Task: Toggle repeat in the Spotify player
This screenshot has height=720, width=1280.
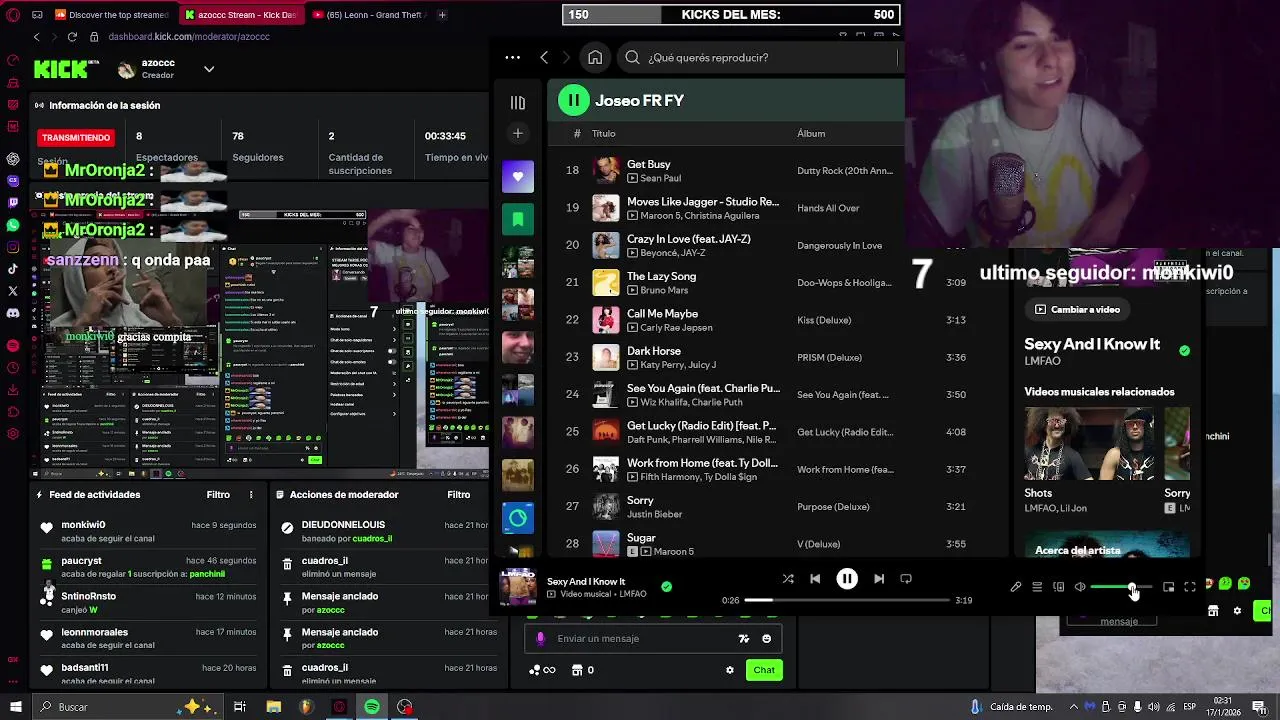Action: point(906,579)
